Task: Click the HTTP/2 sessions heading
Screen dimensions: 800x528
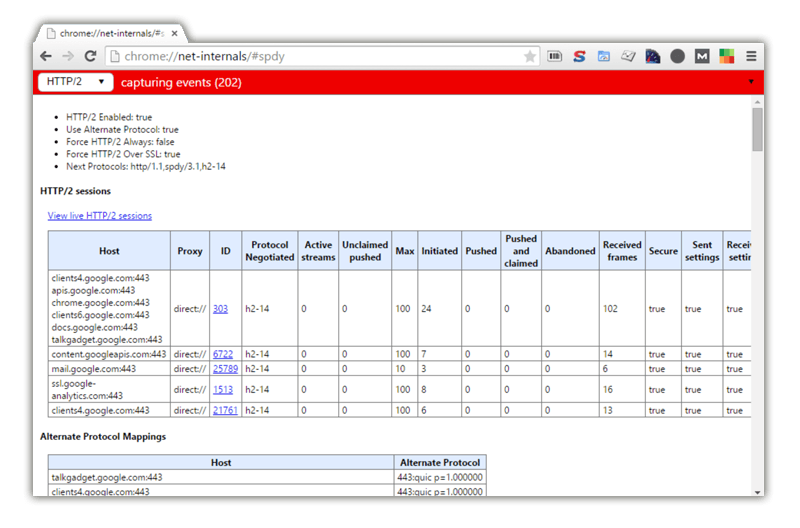Action: tap(76, 191)
